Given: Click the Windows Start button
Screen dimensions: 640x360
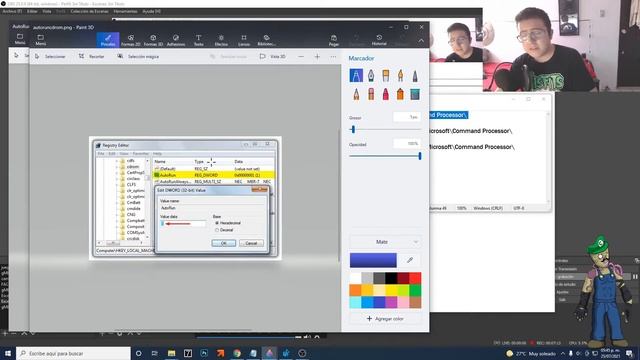Looking at the screenshot, I should pyautogui.click(x=8, y=353).
